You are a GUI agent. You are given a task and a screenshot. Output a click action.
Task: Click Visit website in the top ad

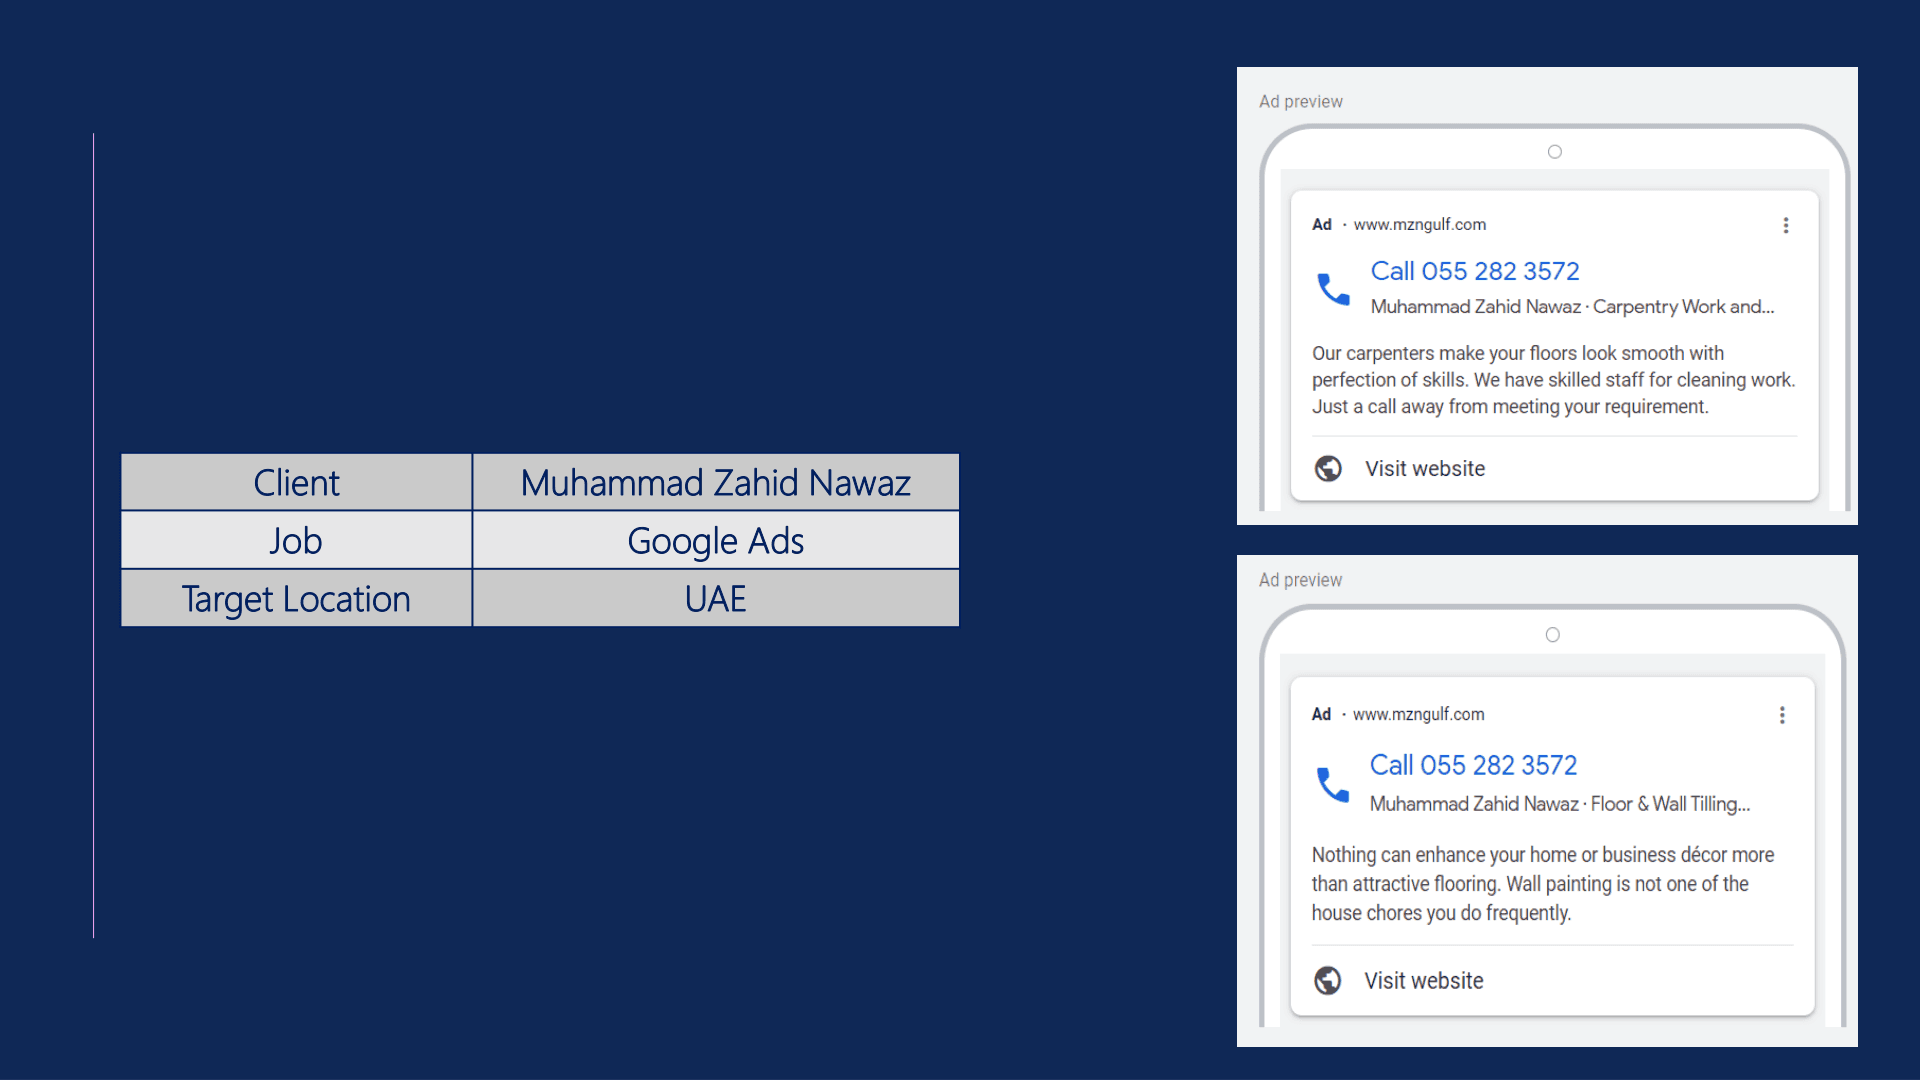[x=1424, y=468]
